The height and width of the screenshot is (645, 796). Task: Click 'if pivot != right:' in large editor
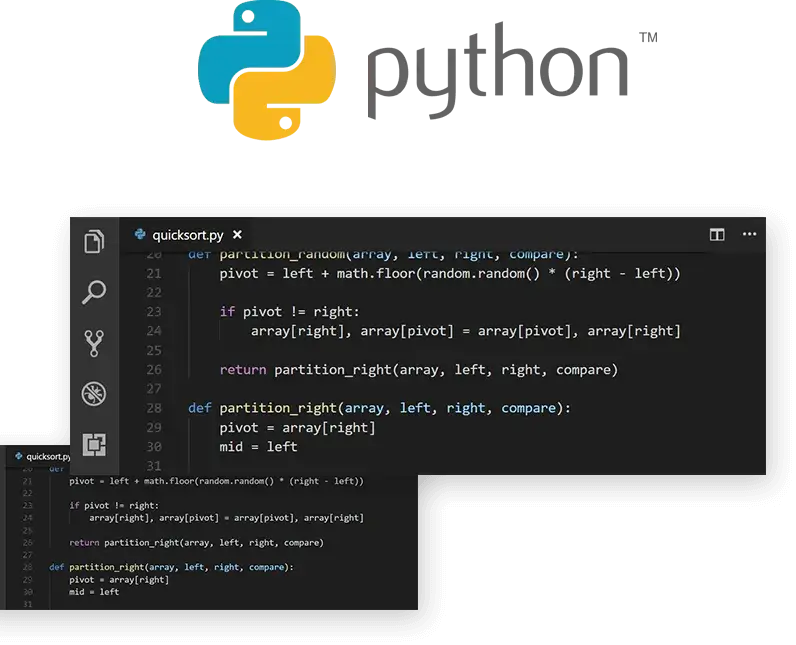(x=289, y=312)
